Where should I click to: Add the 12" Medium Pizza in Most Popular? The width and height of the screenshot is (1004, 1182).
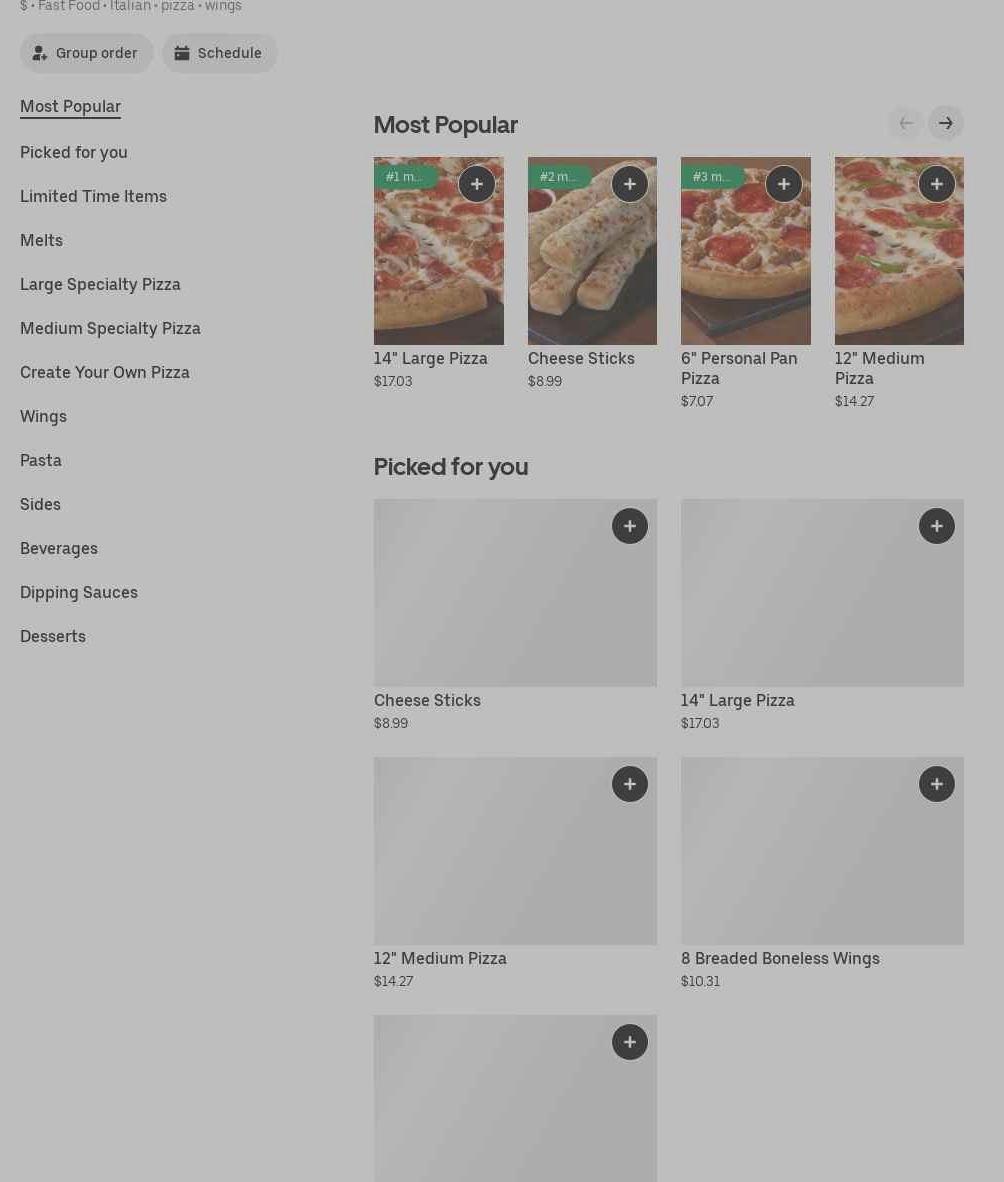pos(936,184)
